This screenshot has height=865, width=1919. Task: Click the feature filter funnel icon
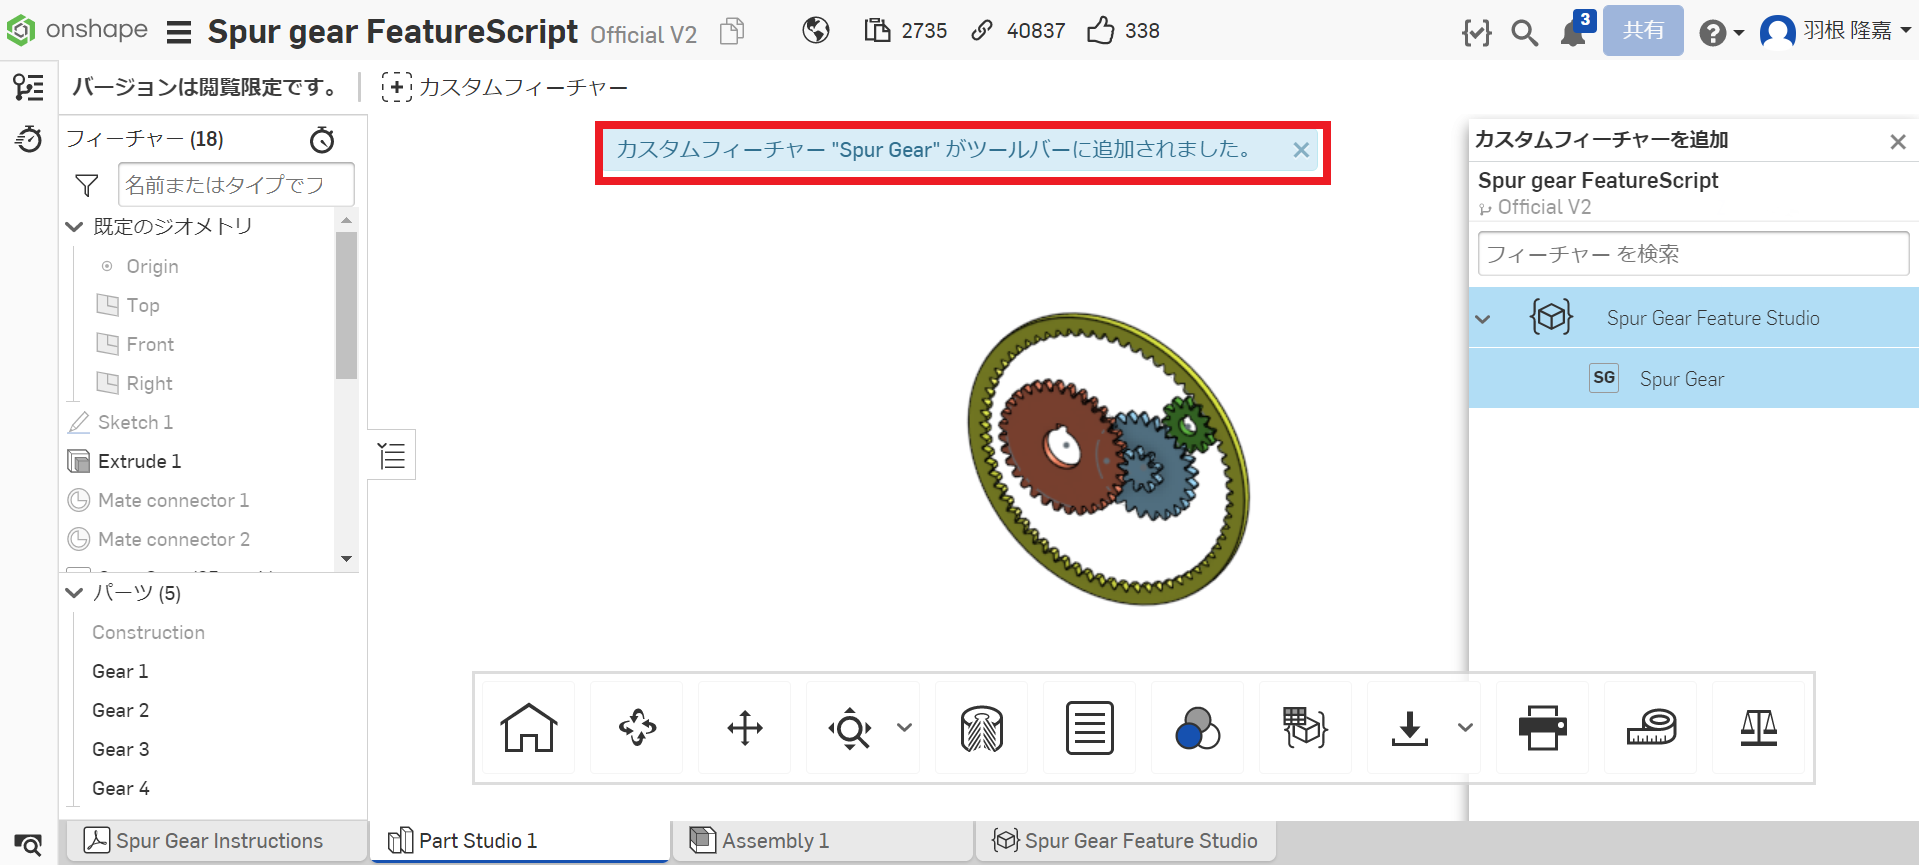pyautogui.click(x=87, y=185)
